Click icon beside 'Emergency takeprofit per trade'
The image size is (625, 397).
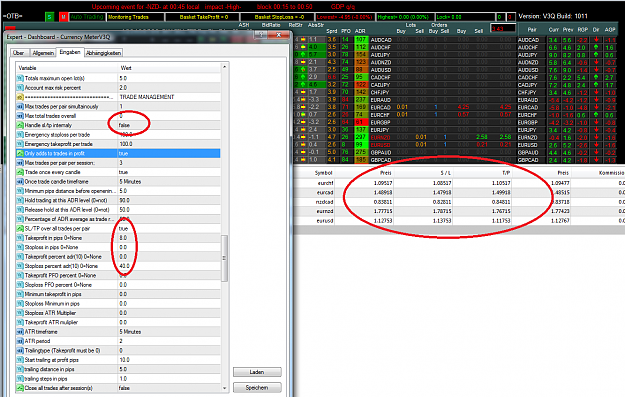pyautogui.click(x=20, y=144)
